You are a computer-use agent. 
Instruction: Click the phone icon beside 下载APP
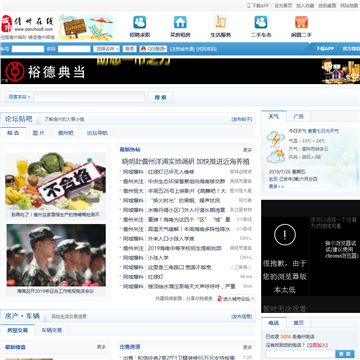pyautogui.click(x=248, y=5)
